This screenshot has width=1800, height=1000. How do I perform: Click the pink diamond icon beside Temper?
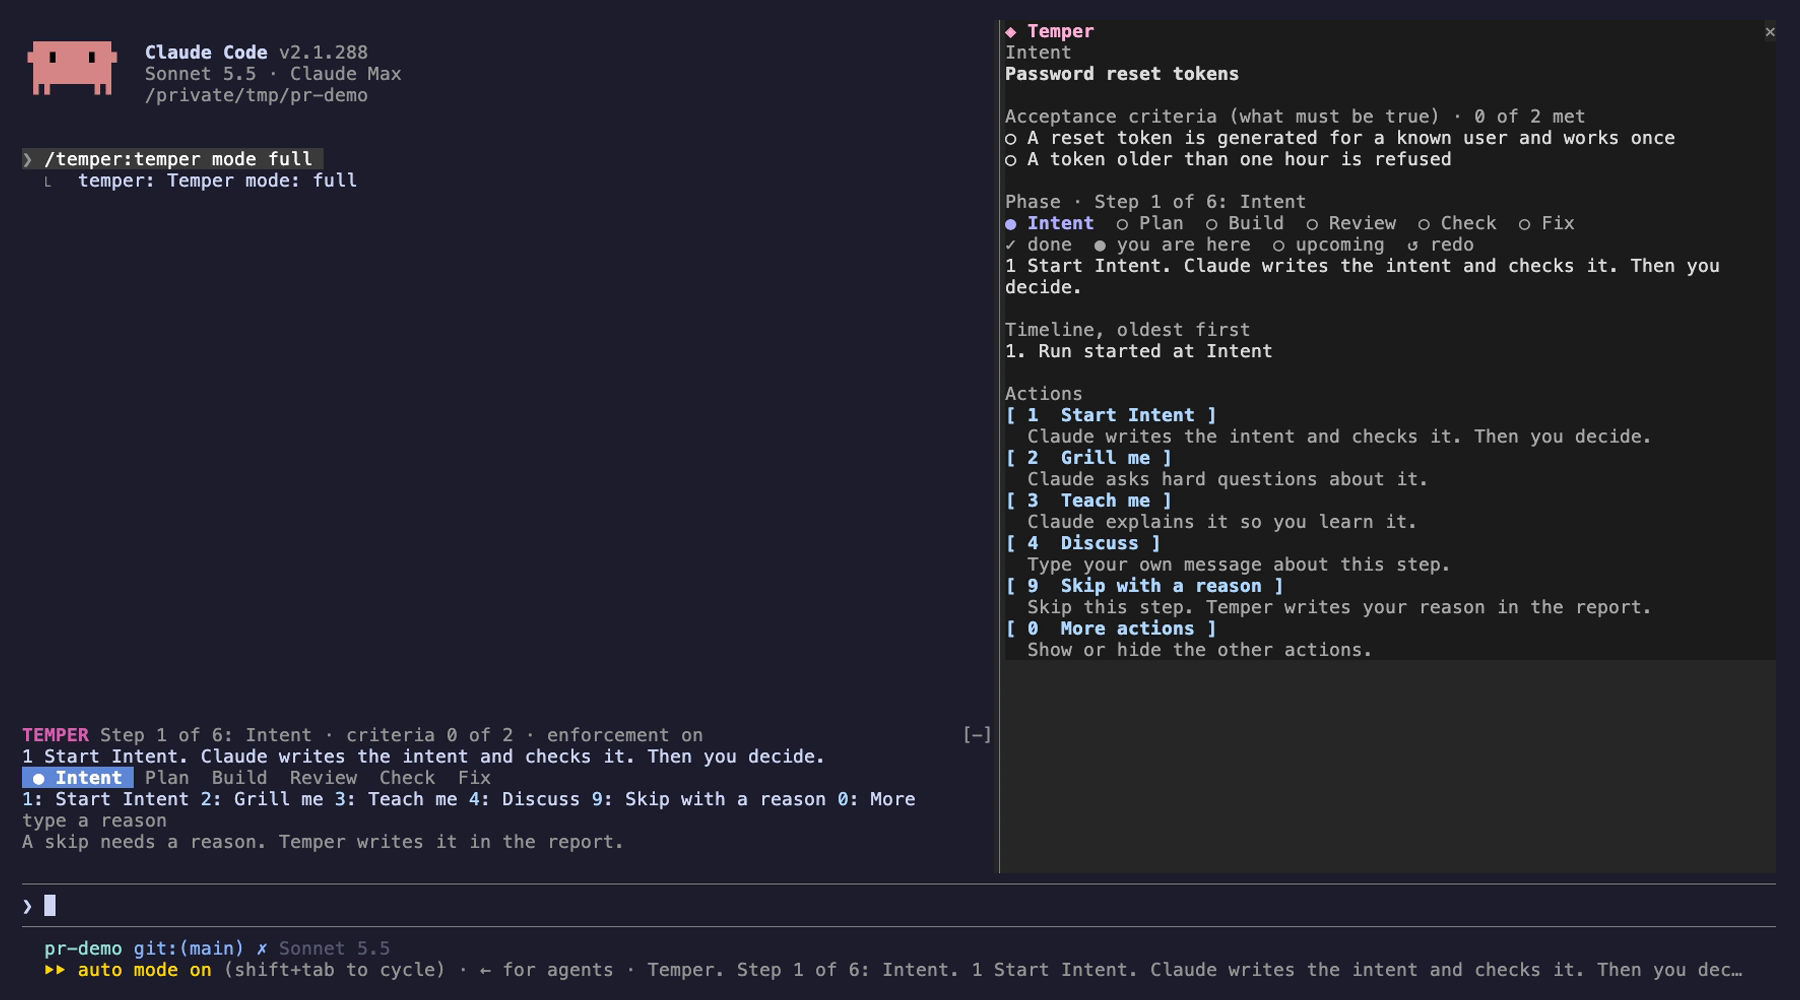(x=1011, y=32)
